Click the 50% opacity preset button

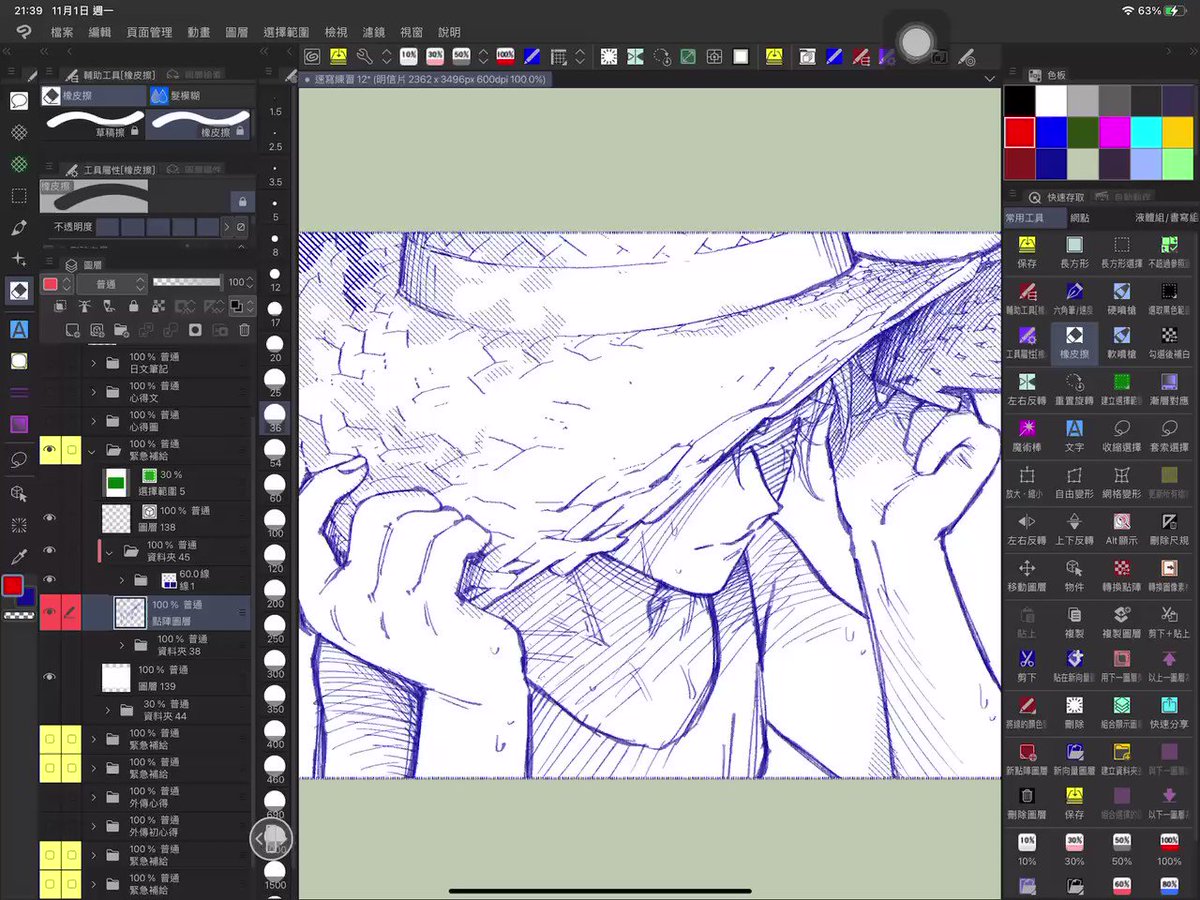tap(1121, 848)
